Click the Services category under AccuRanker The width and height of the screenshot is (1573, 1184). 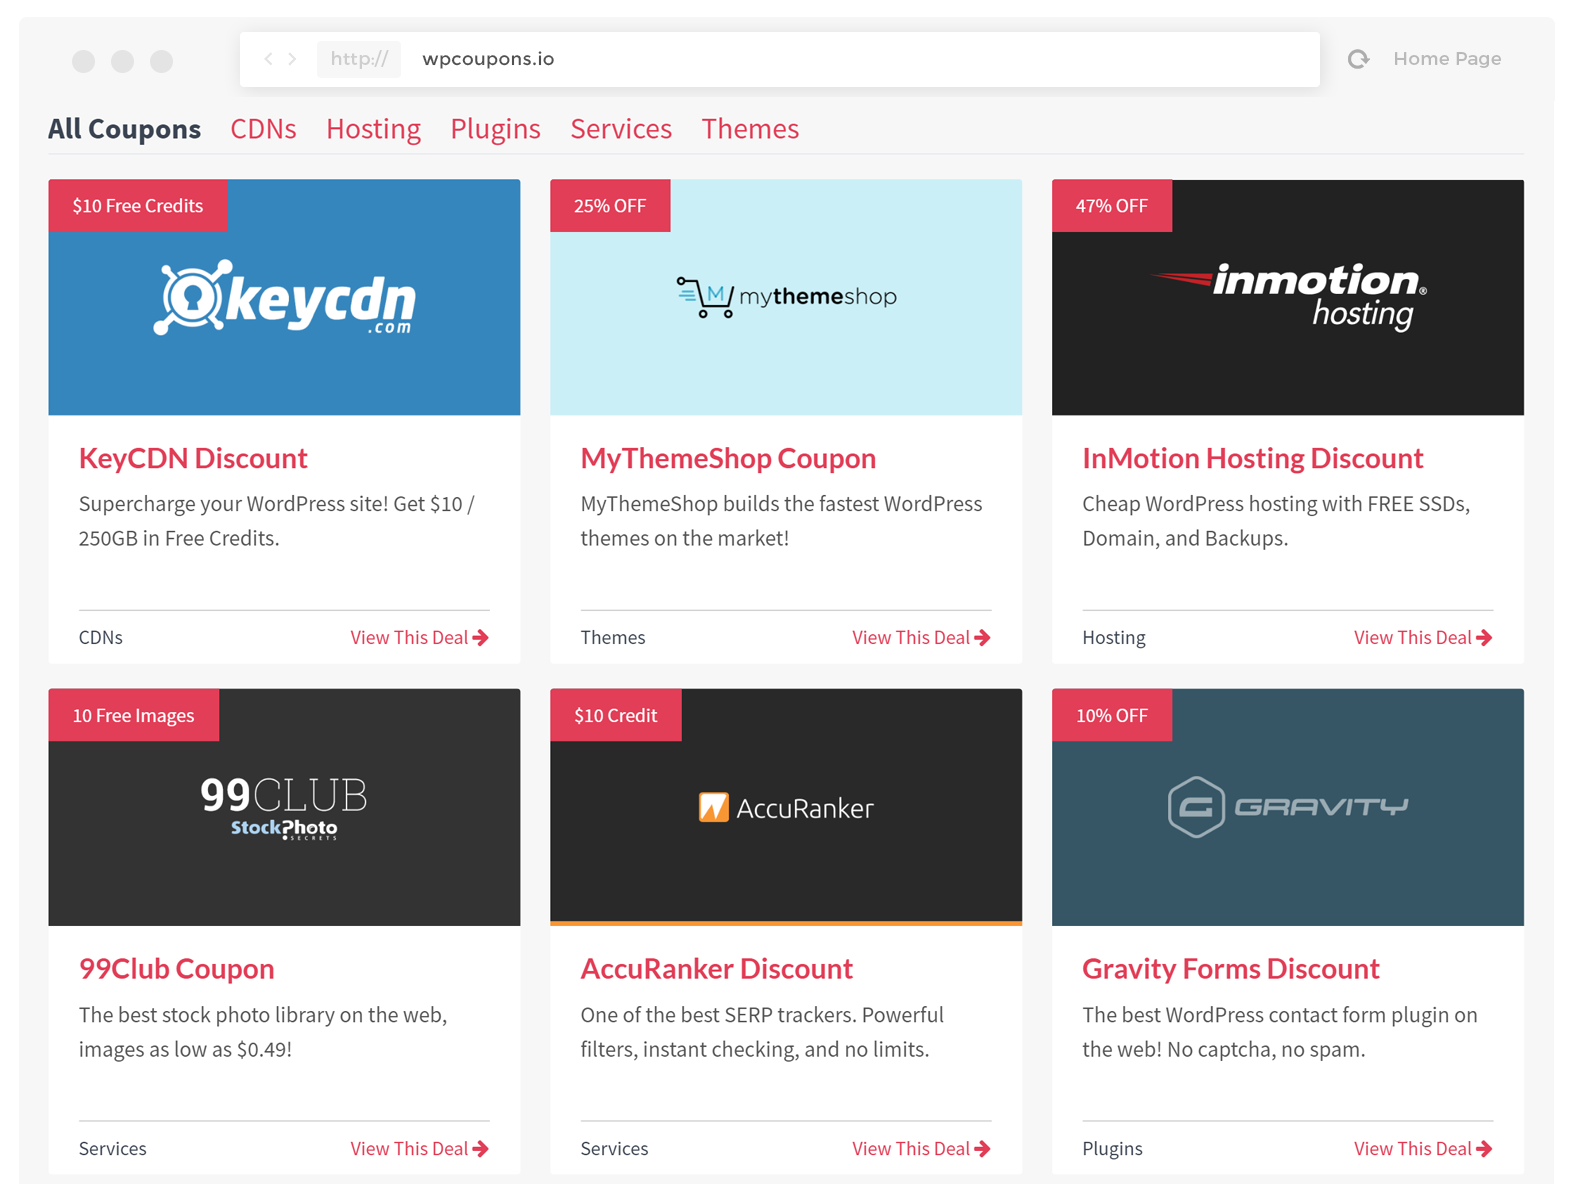(x=615, y=1149)
